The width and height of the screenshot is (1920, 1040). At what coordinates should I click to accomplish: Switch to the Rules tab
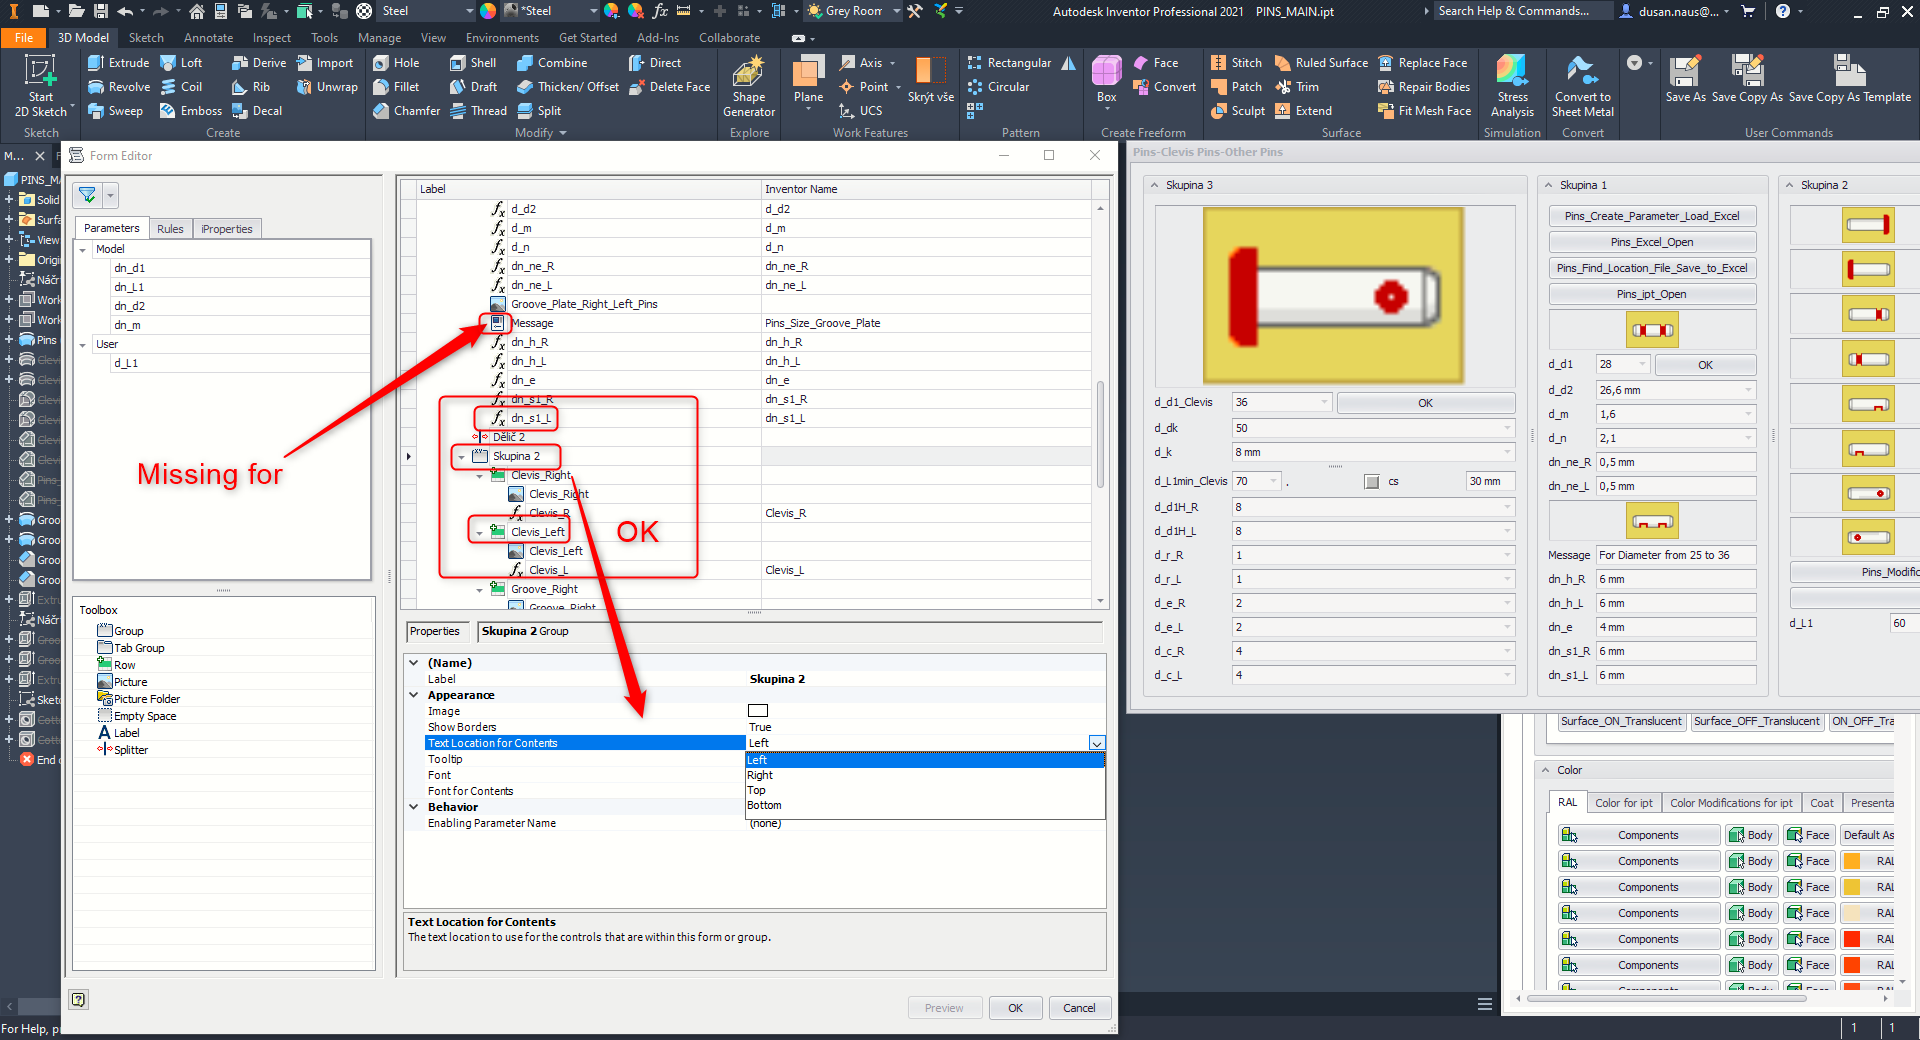170,228
